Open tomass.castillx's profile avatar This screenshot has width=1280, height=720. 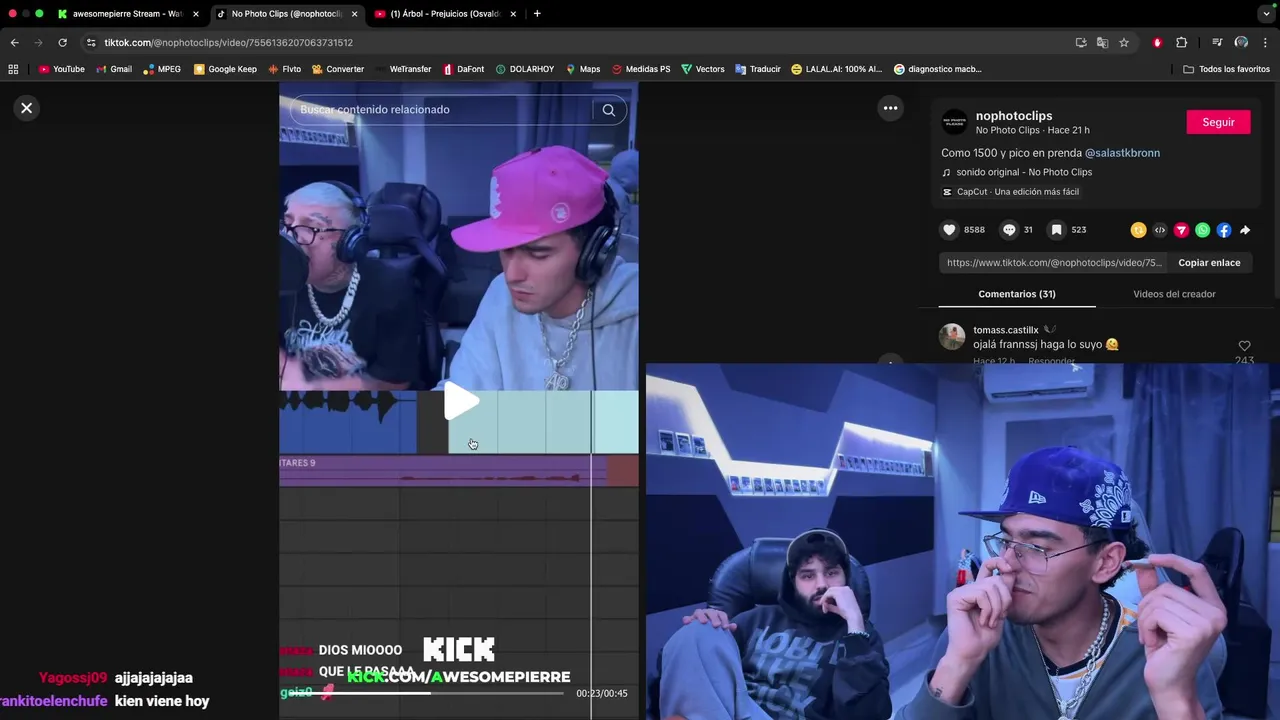[952, 336]
